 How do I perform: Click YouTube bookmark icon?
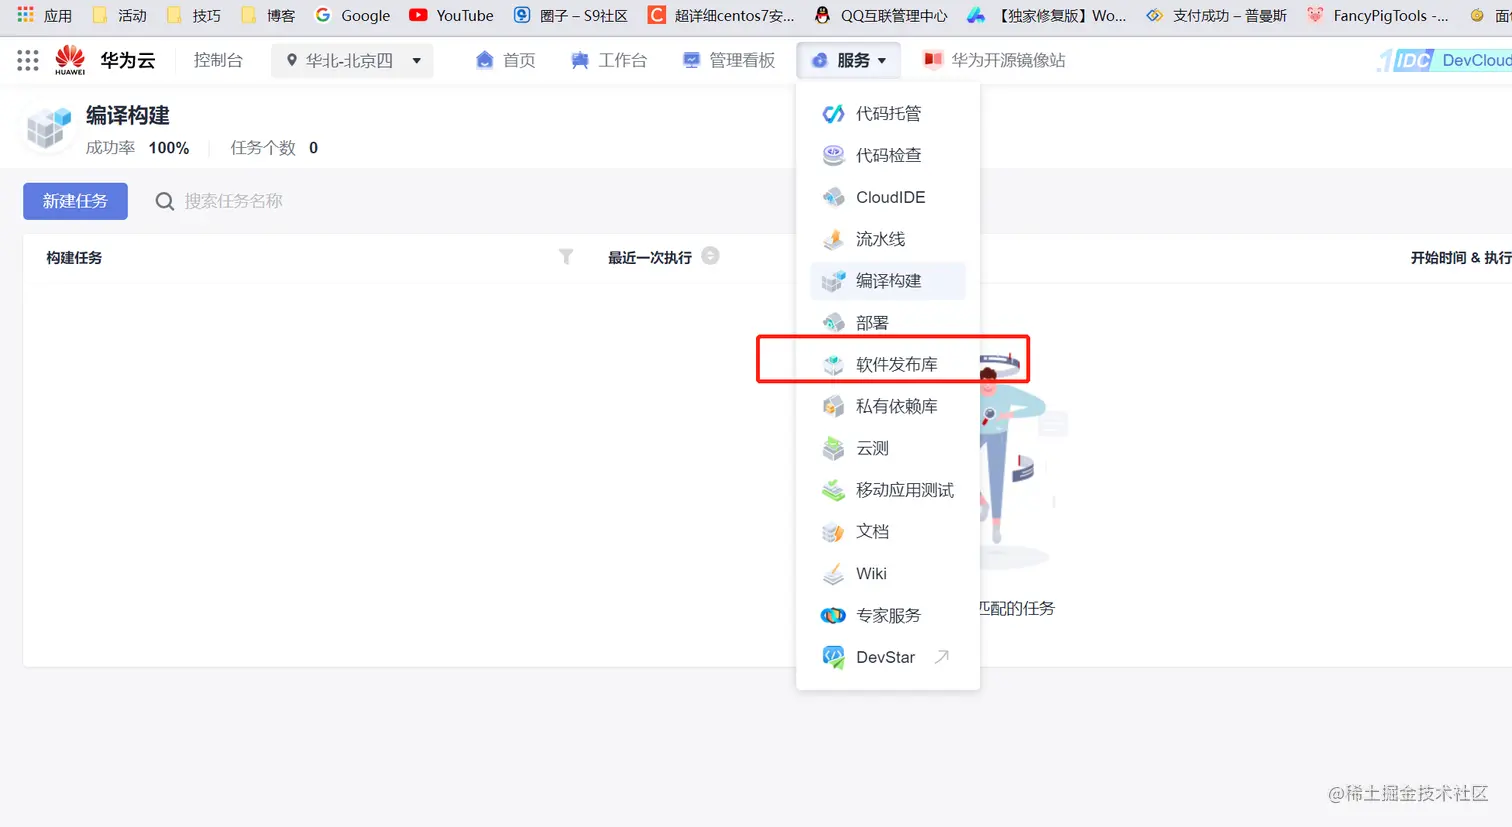pos(418,15)
